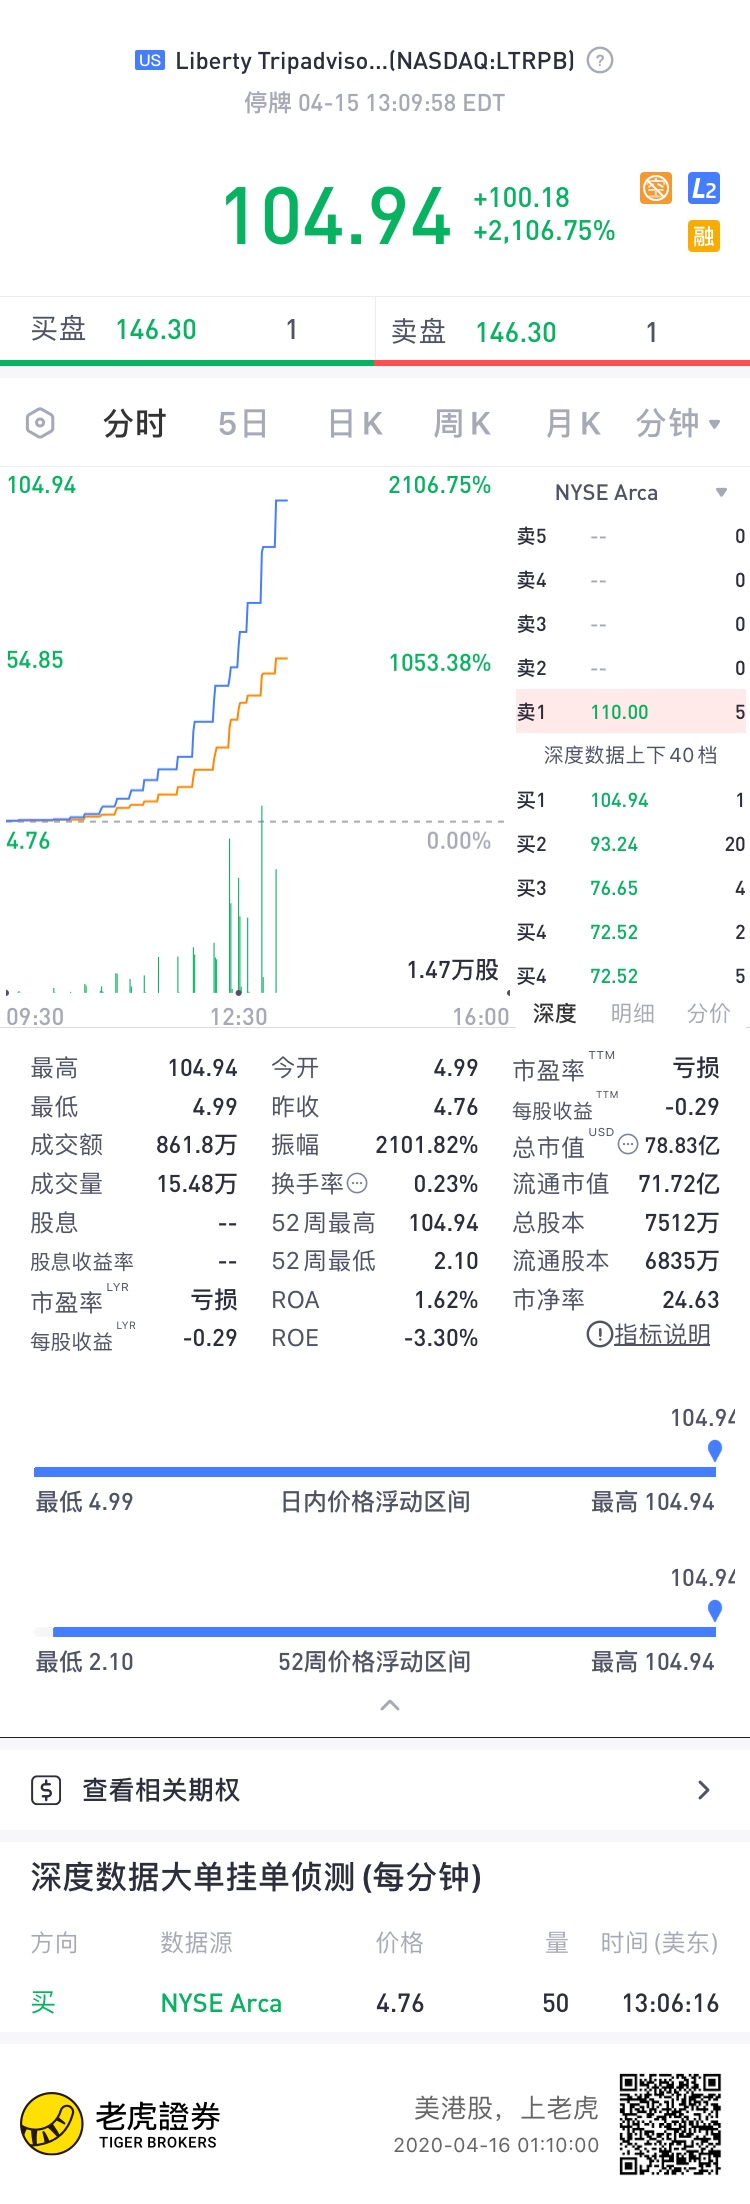
Task: Select the 明细 details tab
Action: [x=633, y=1013]
